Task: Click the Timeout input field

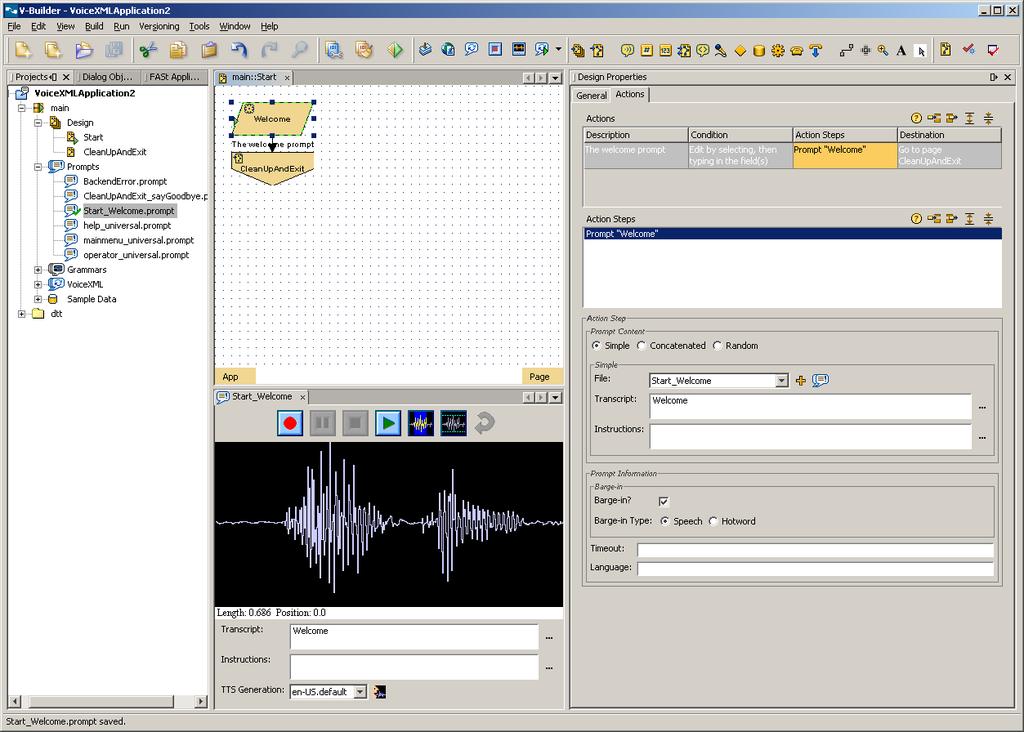Action: [x=815, y=549]
